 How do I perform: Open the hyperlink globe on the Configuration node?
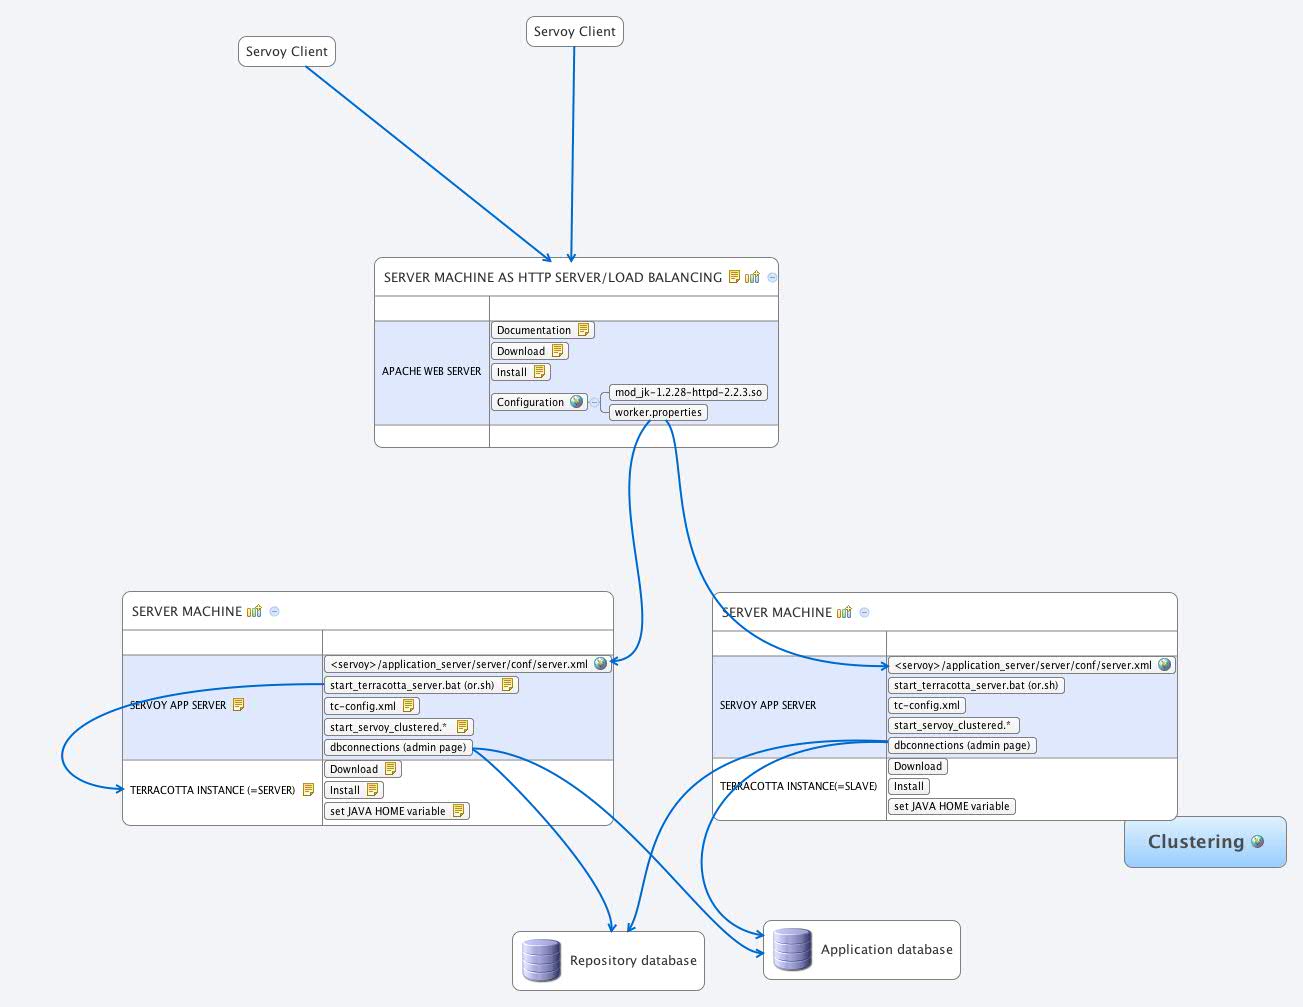575,402
